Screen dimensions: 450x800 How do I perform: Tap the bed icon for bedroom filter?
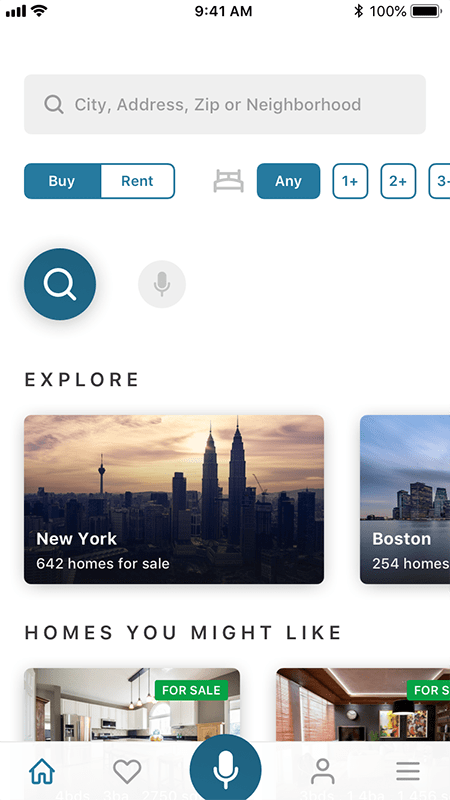pyautogui.click(x=229, y=181)
